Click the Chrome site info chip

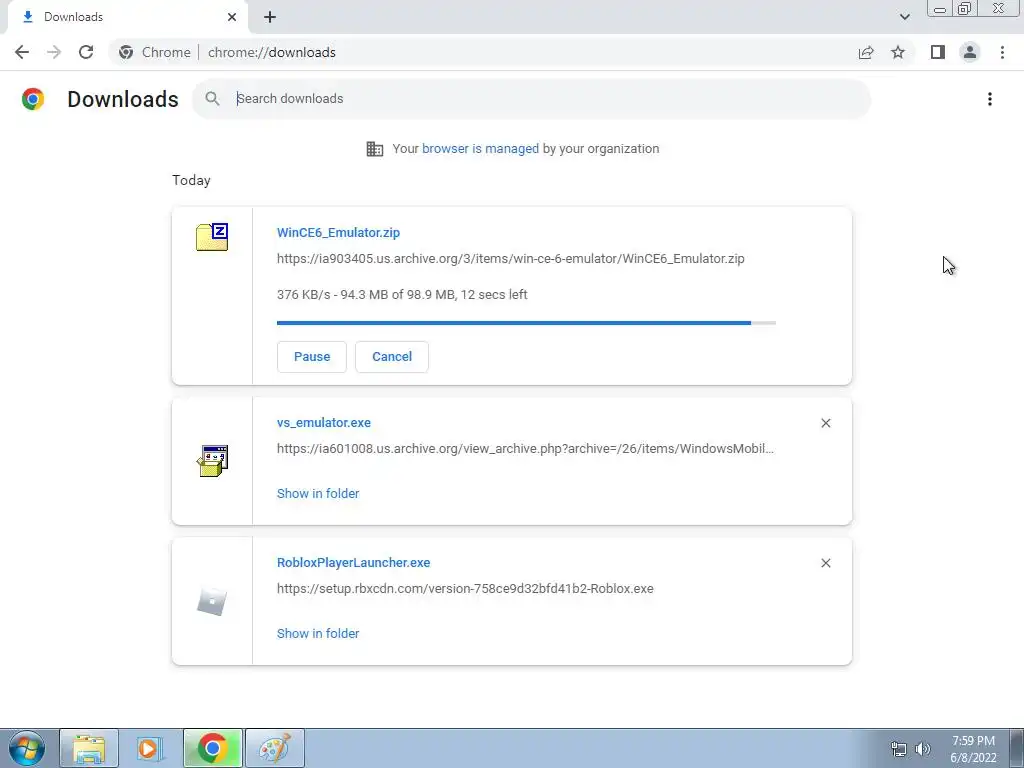(155, 52)
